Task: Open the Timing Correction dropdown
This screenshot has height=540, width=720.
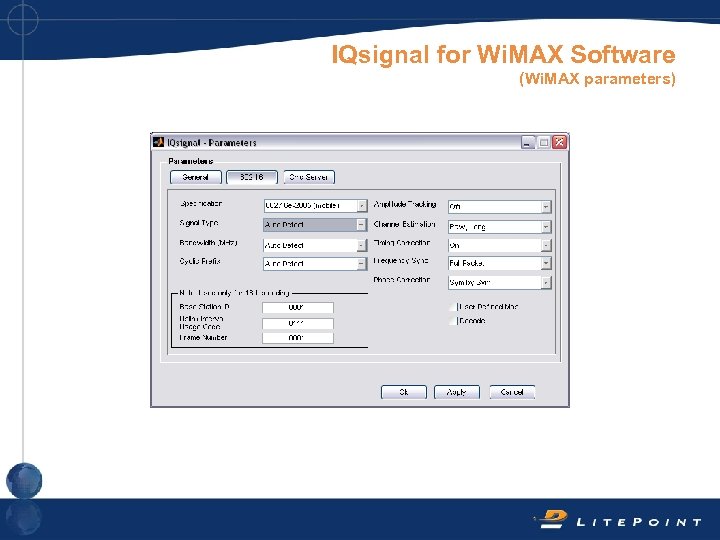Action: [500, 245]
